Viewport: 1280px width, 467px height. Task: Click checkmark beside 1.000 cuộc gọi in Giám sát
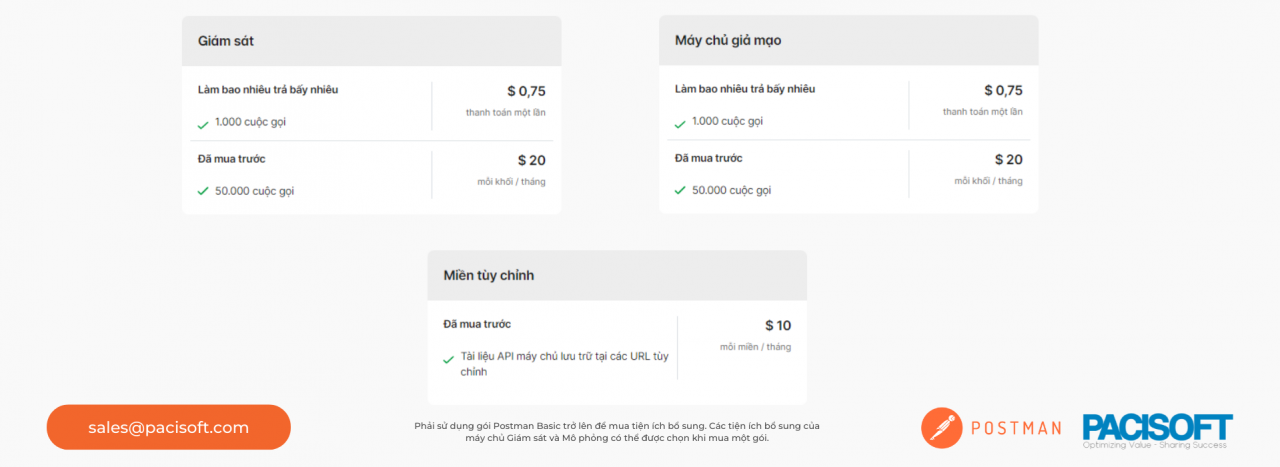(x=203, y=124)
